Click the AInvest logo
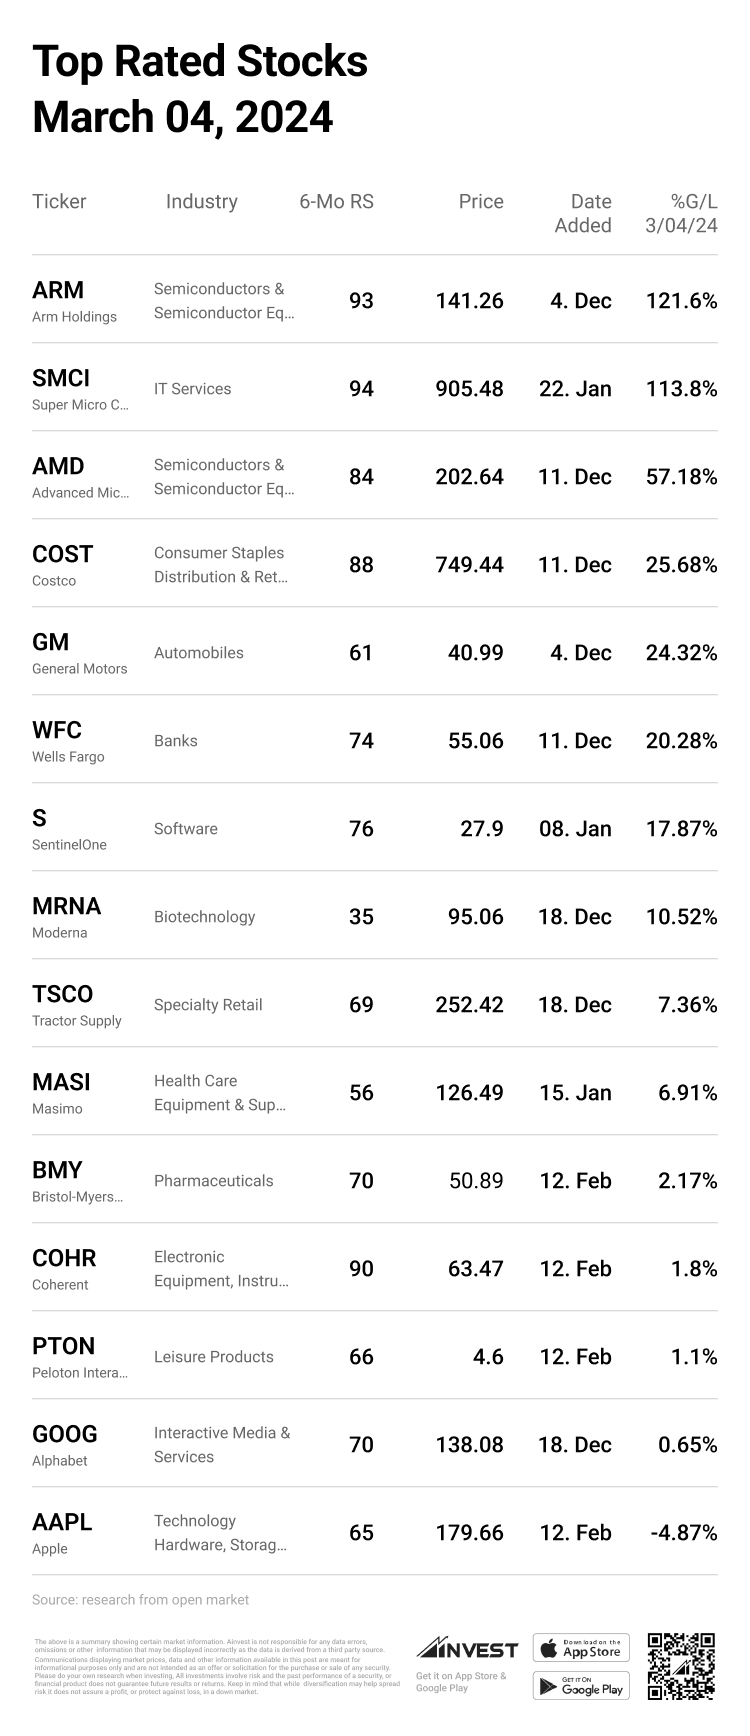The height and width of the screenshot is (1736, 750). coord(467,1648)
